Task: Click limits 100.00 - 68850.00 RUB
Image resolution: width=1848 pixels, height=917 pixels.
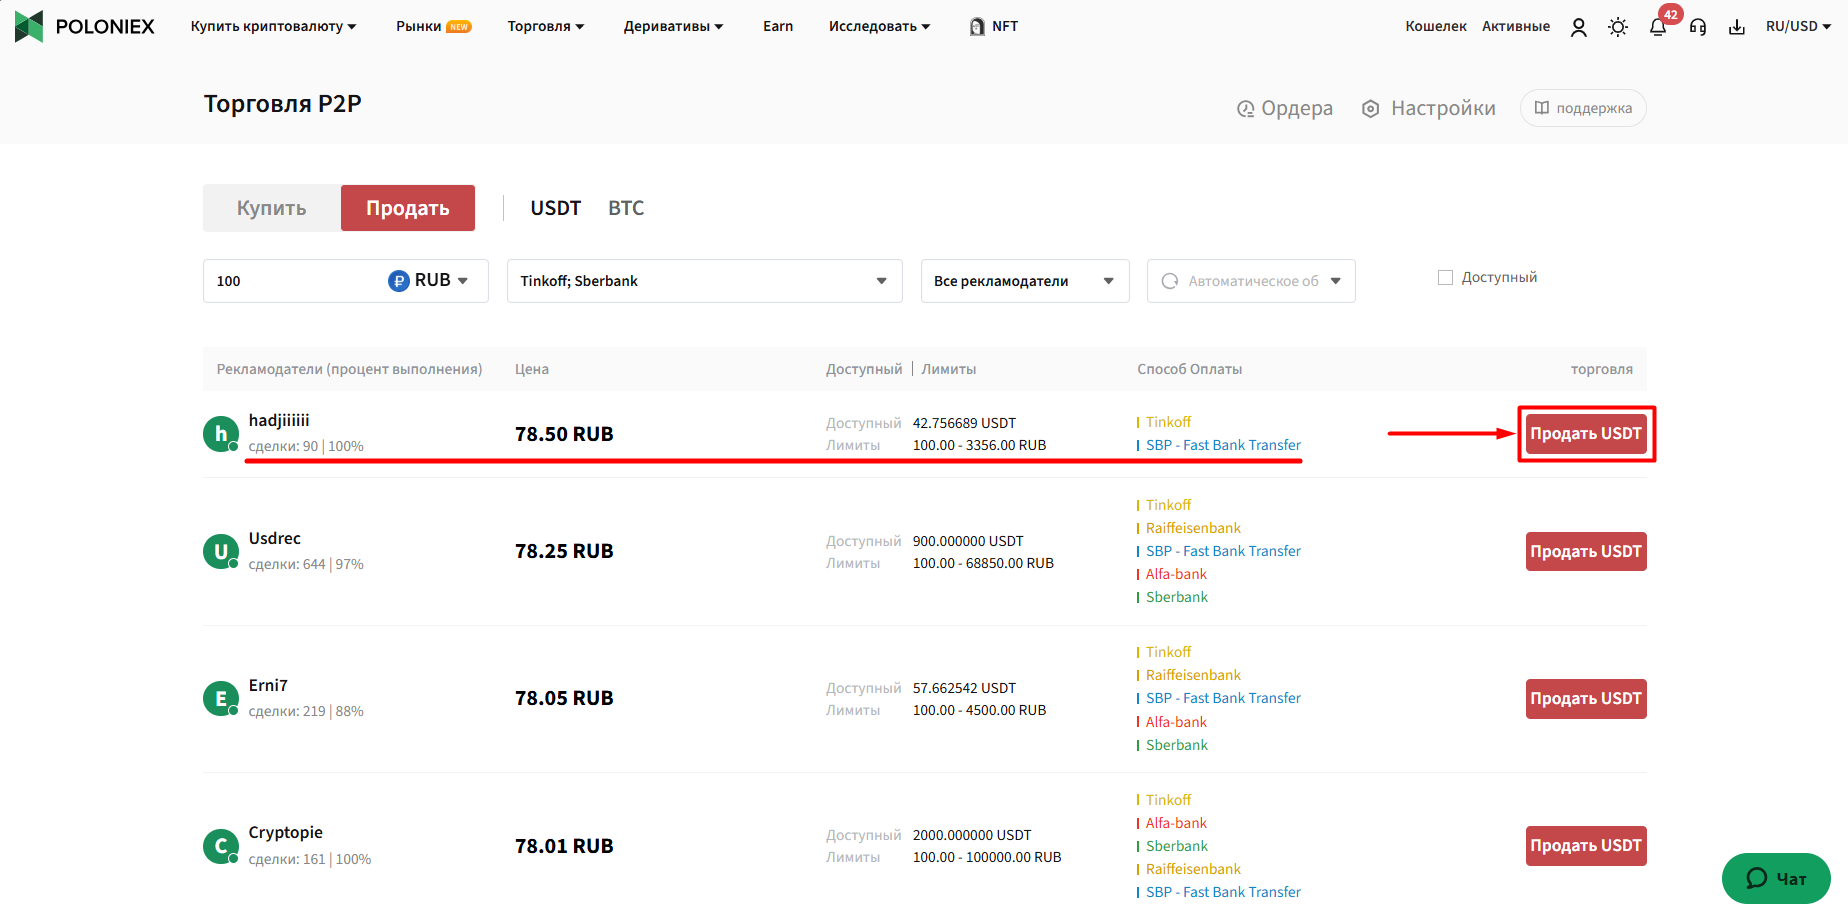Action: (x=983, y=563)
